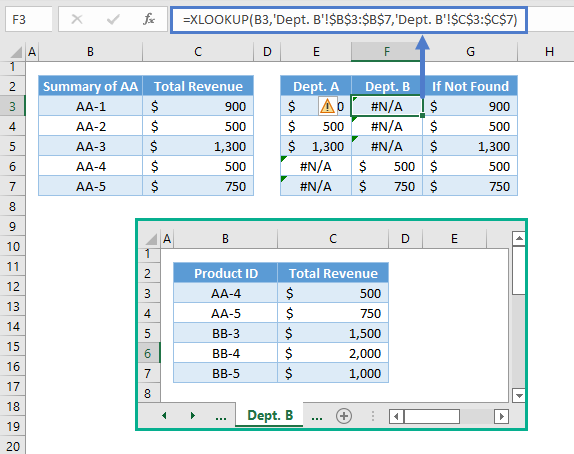Click previous sheet tab navigation arrow
The width and height of the screenshot is (574, 454).
[x=164, y=416]
